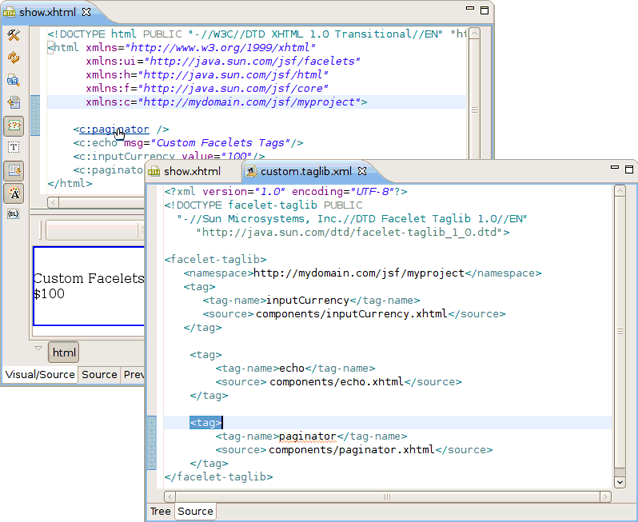The image size is (638, 522).
Task: Switch to the Visual/Source tab
Action: pyautogui.click(x=40, y=375)
